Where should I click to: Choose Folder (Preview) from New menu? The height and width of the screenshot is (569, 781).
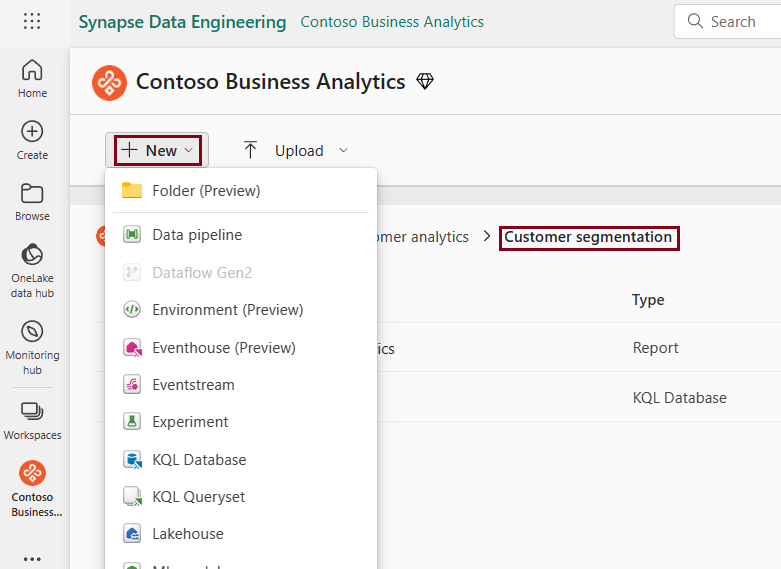pos(241,191)
